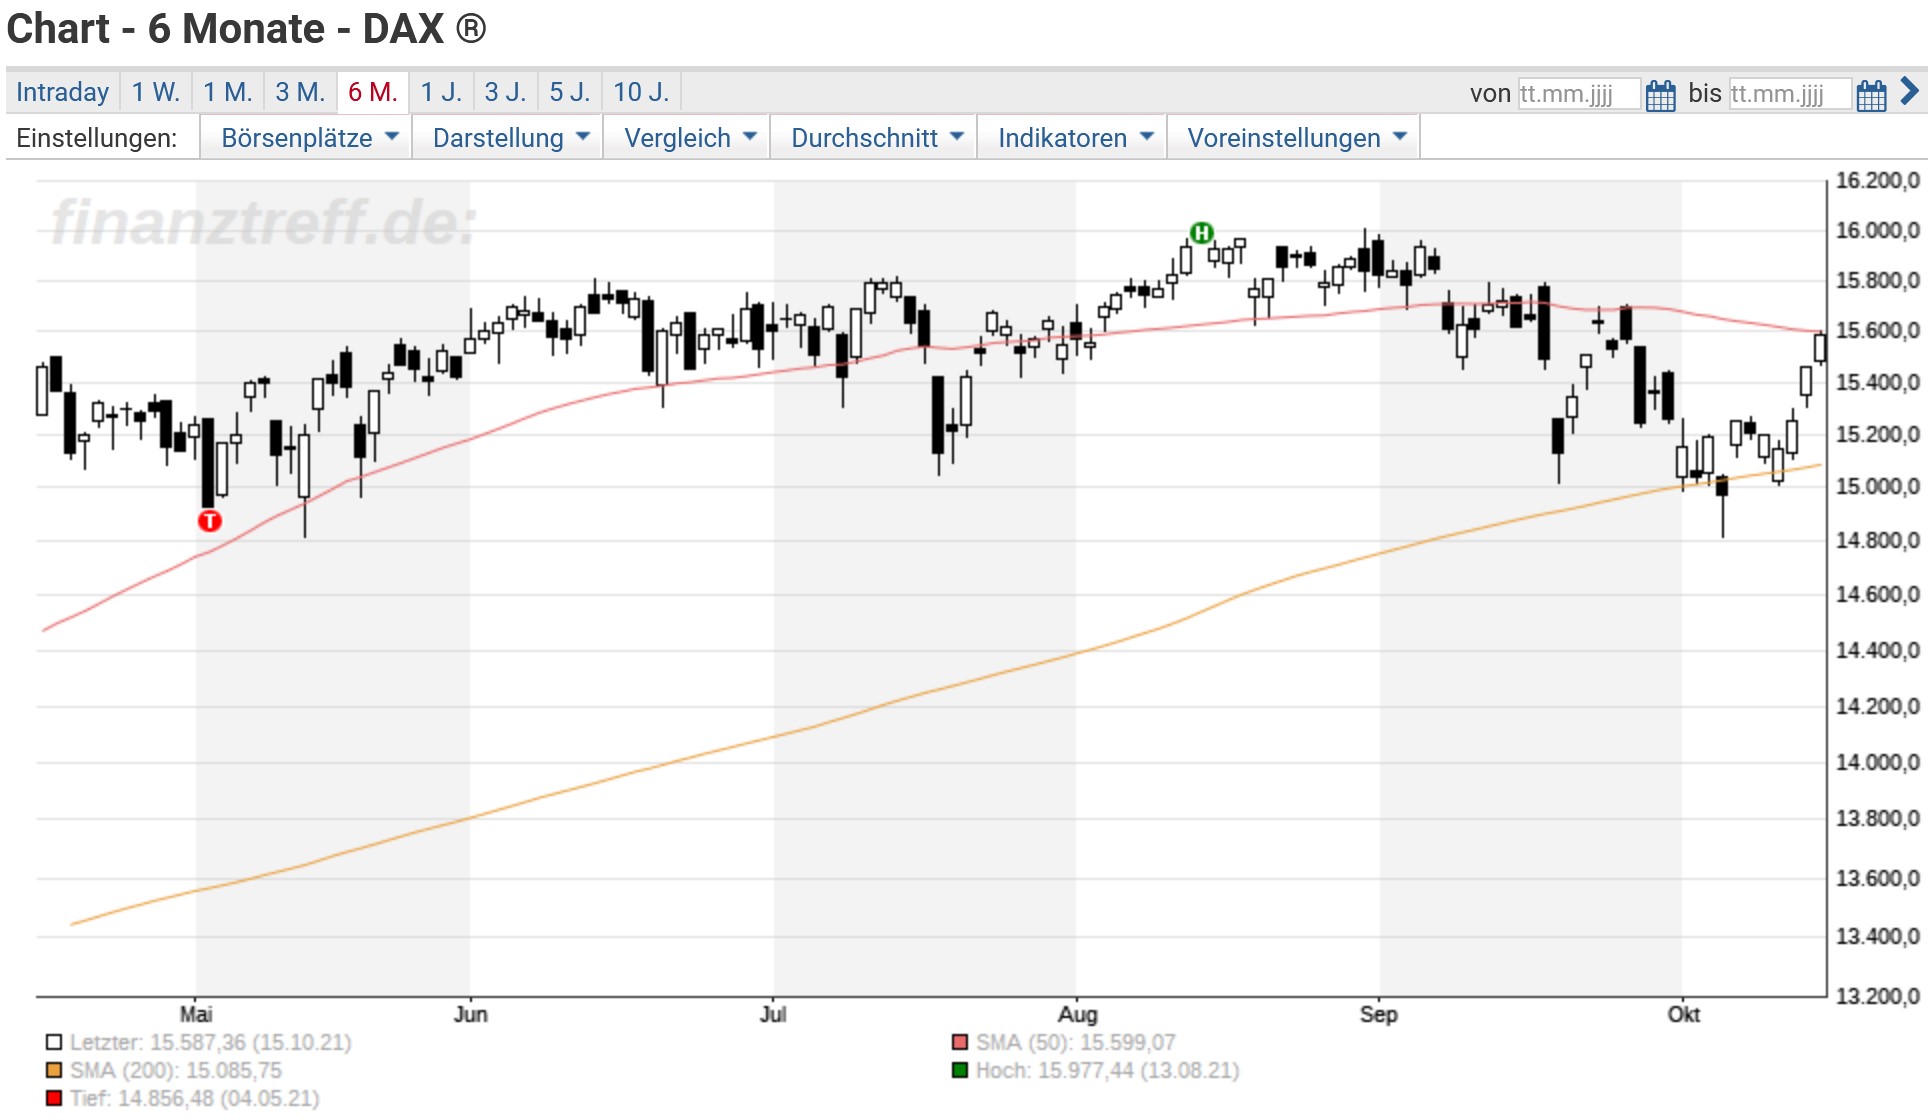Switch to the Intraday chart tab
Screen dimensions: 1928x1120
62,92
